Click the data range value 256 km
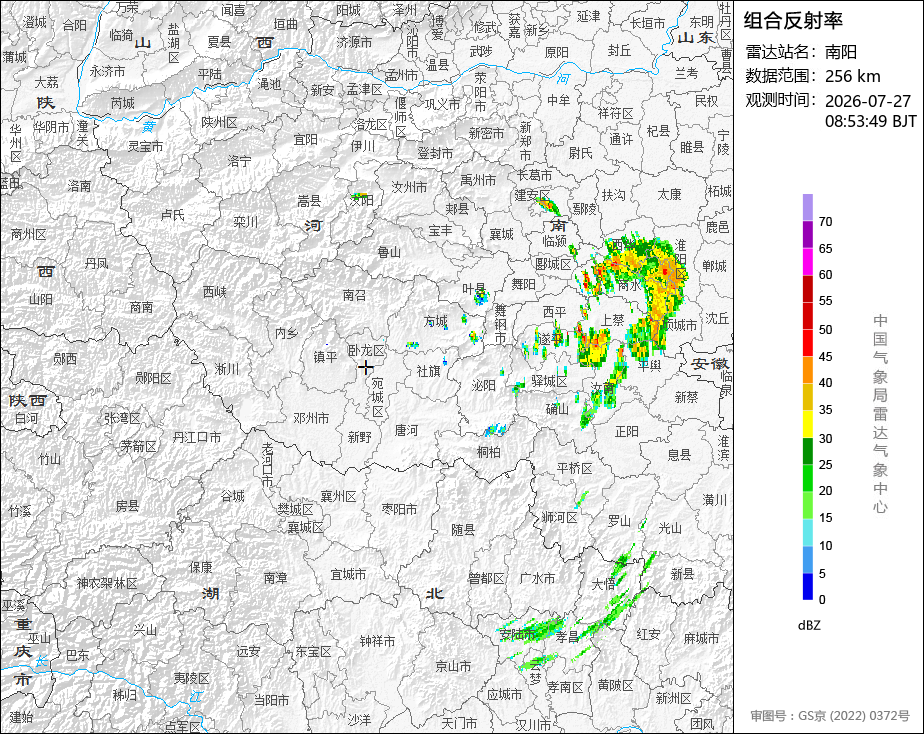Screen dimensions: 924x734 [853, 76]
